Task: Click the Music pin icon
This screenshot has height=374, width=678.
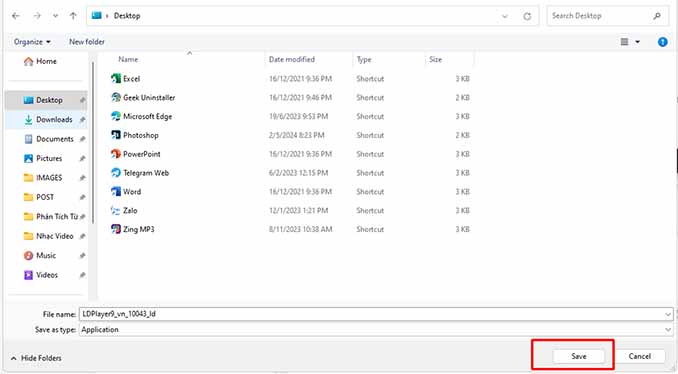Action: (82, 256)
